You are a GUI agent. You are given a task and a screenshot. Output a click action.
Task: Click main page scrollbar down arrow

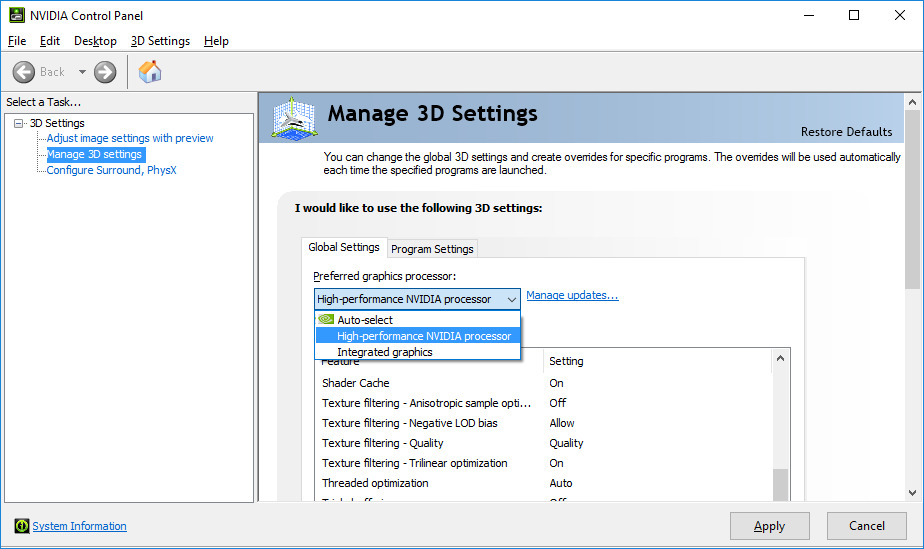[x=912, y=493]
